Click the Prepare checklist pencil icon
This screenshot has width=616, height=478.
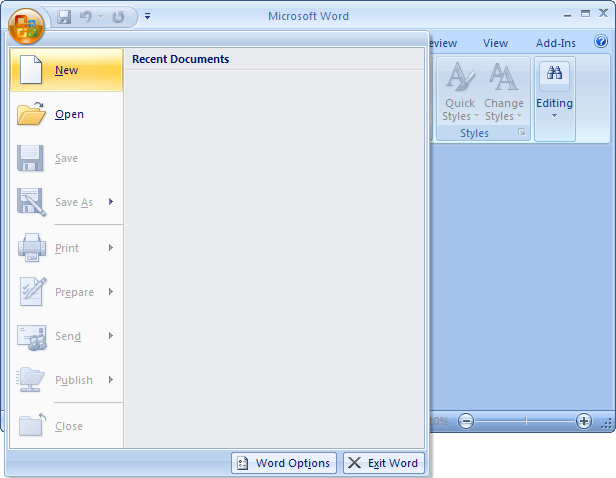[33, 291]
